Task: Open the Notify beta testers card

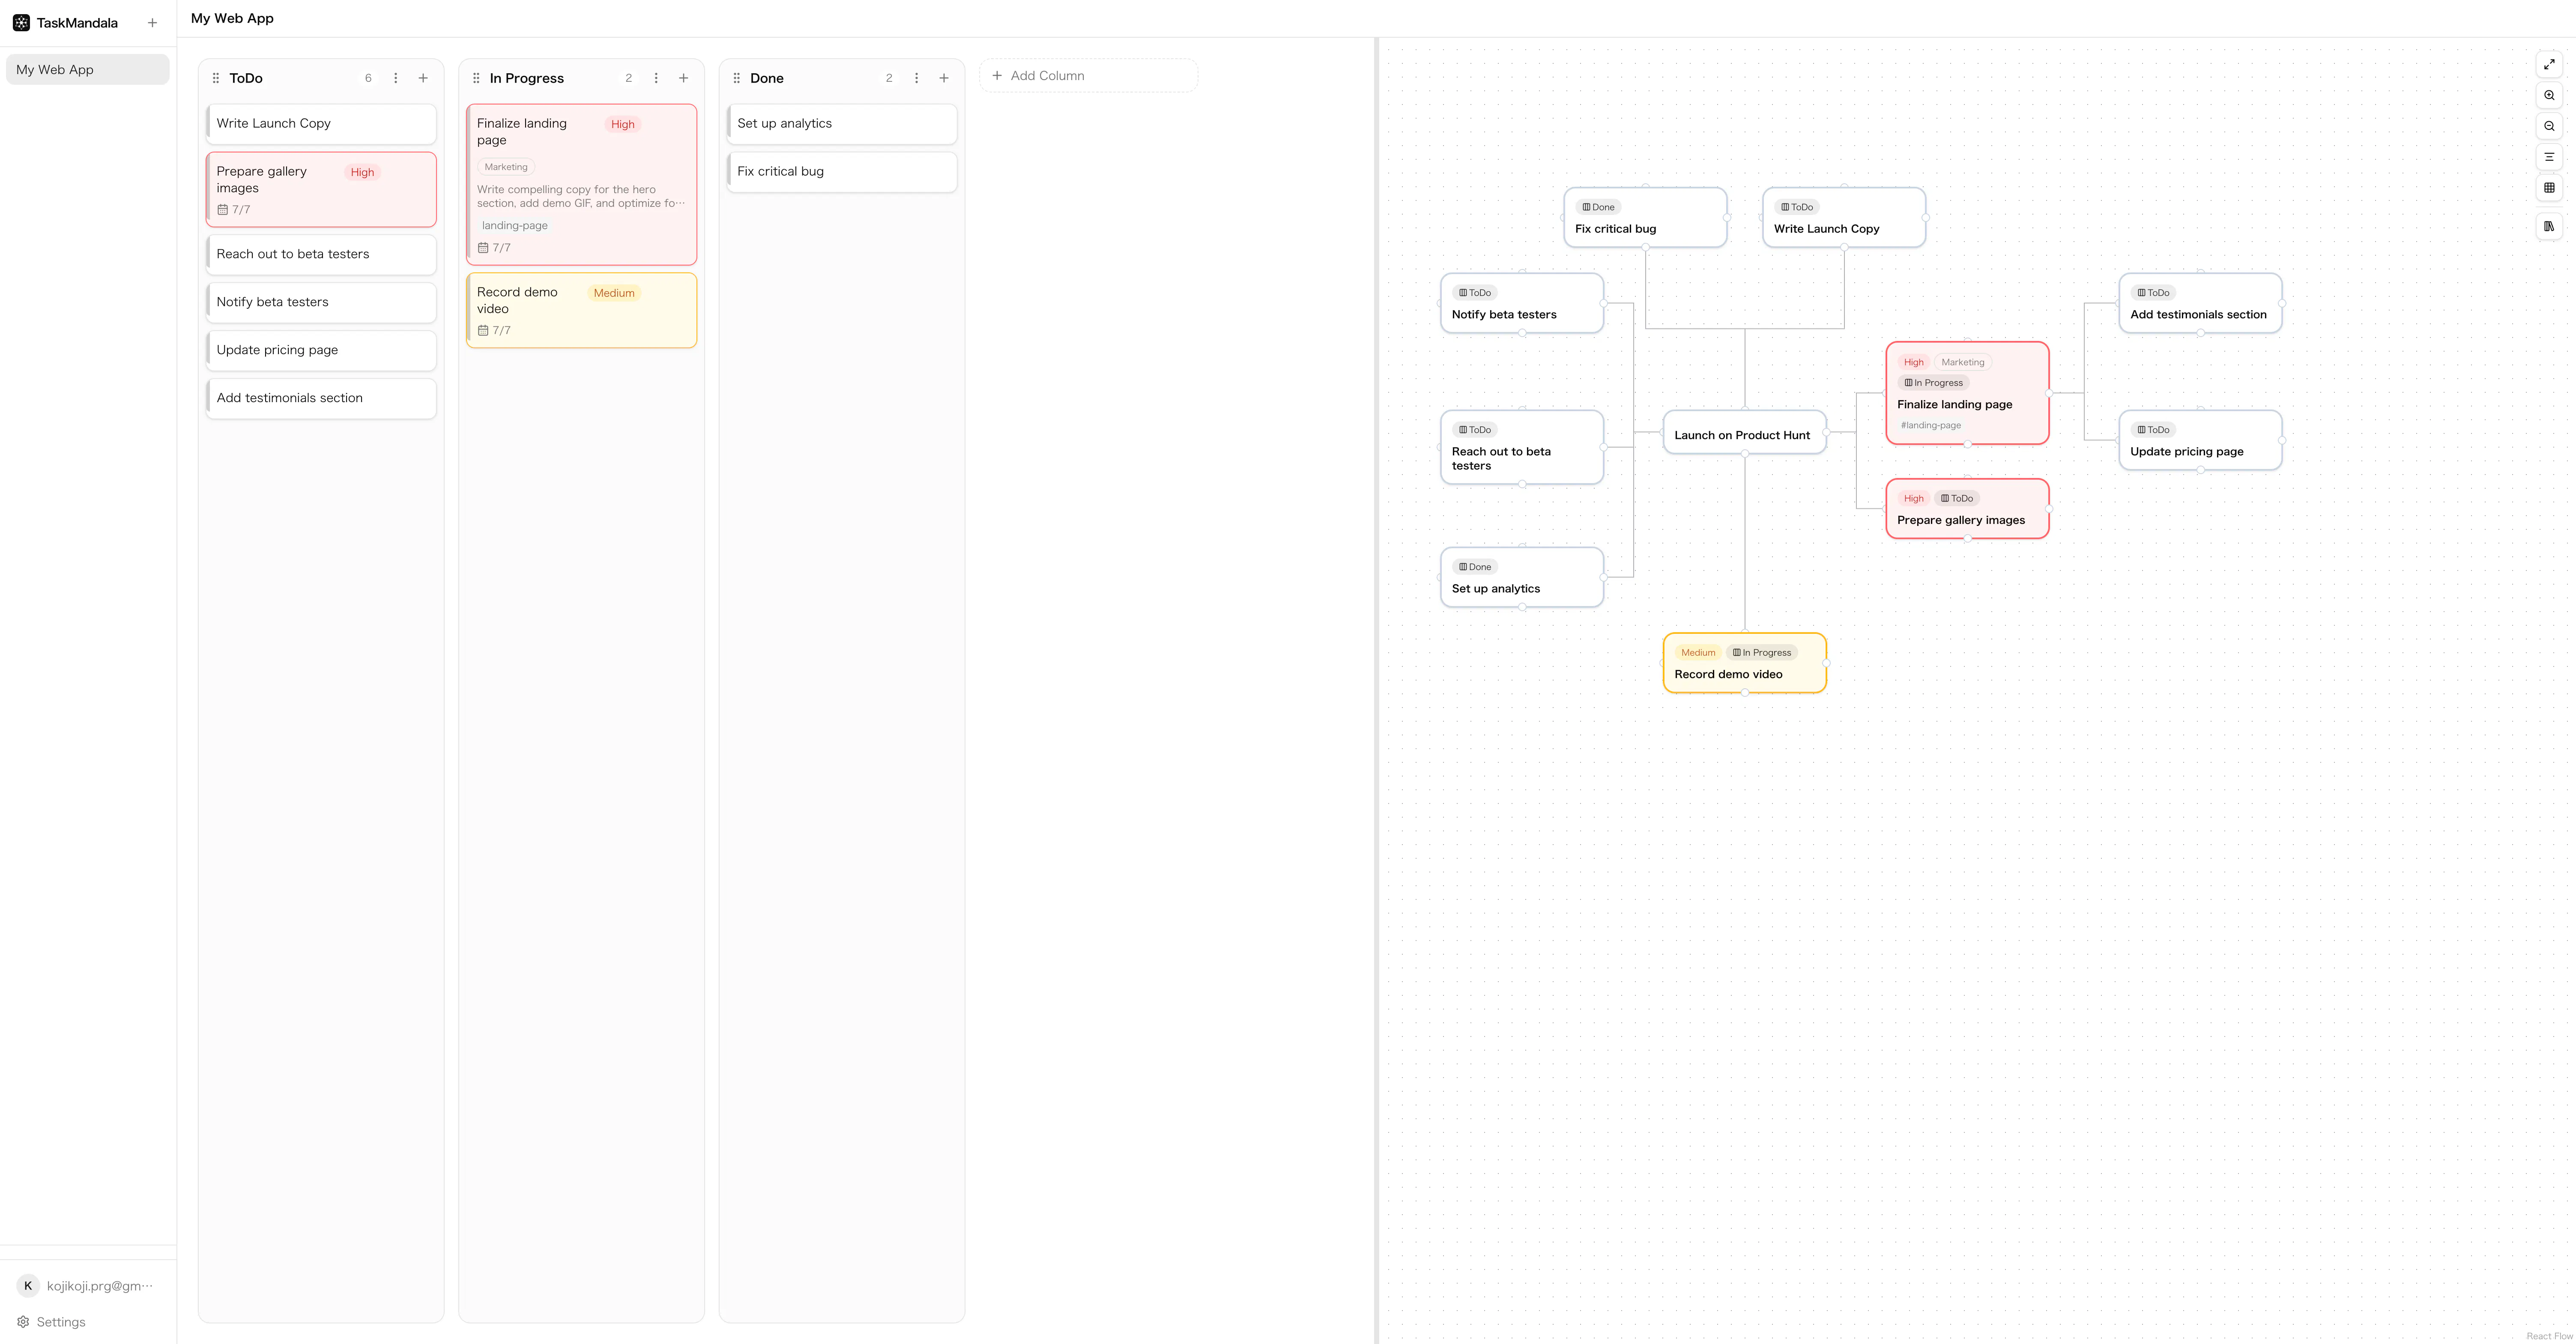Action: (321, 303)
